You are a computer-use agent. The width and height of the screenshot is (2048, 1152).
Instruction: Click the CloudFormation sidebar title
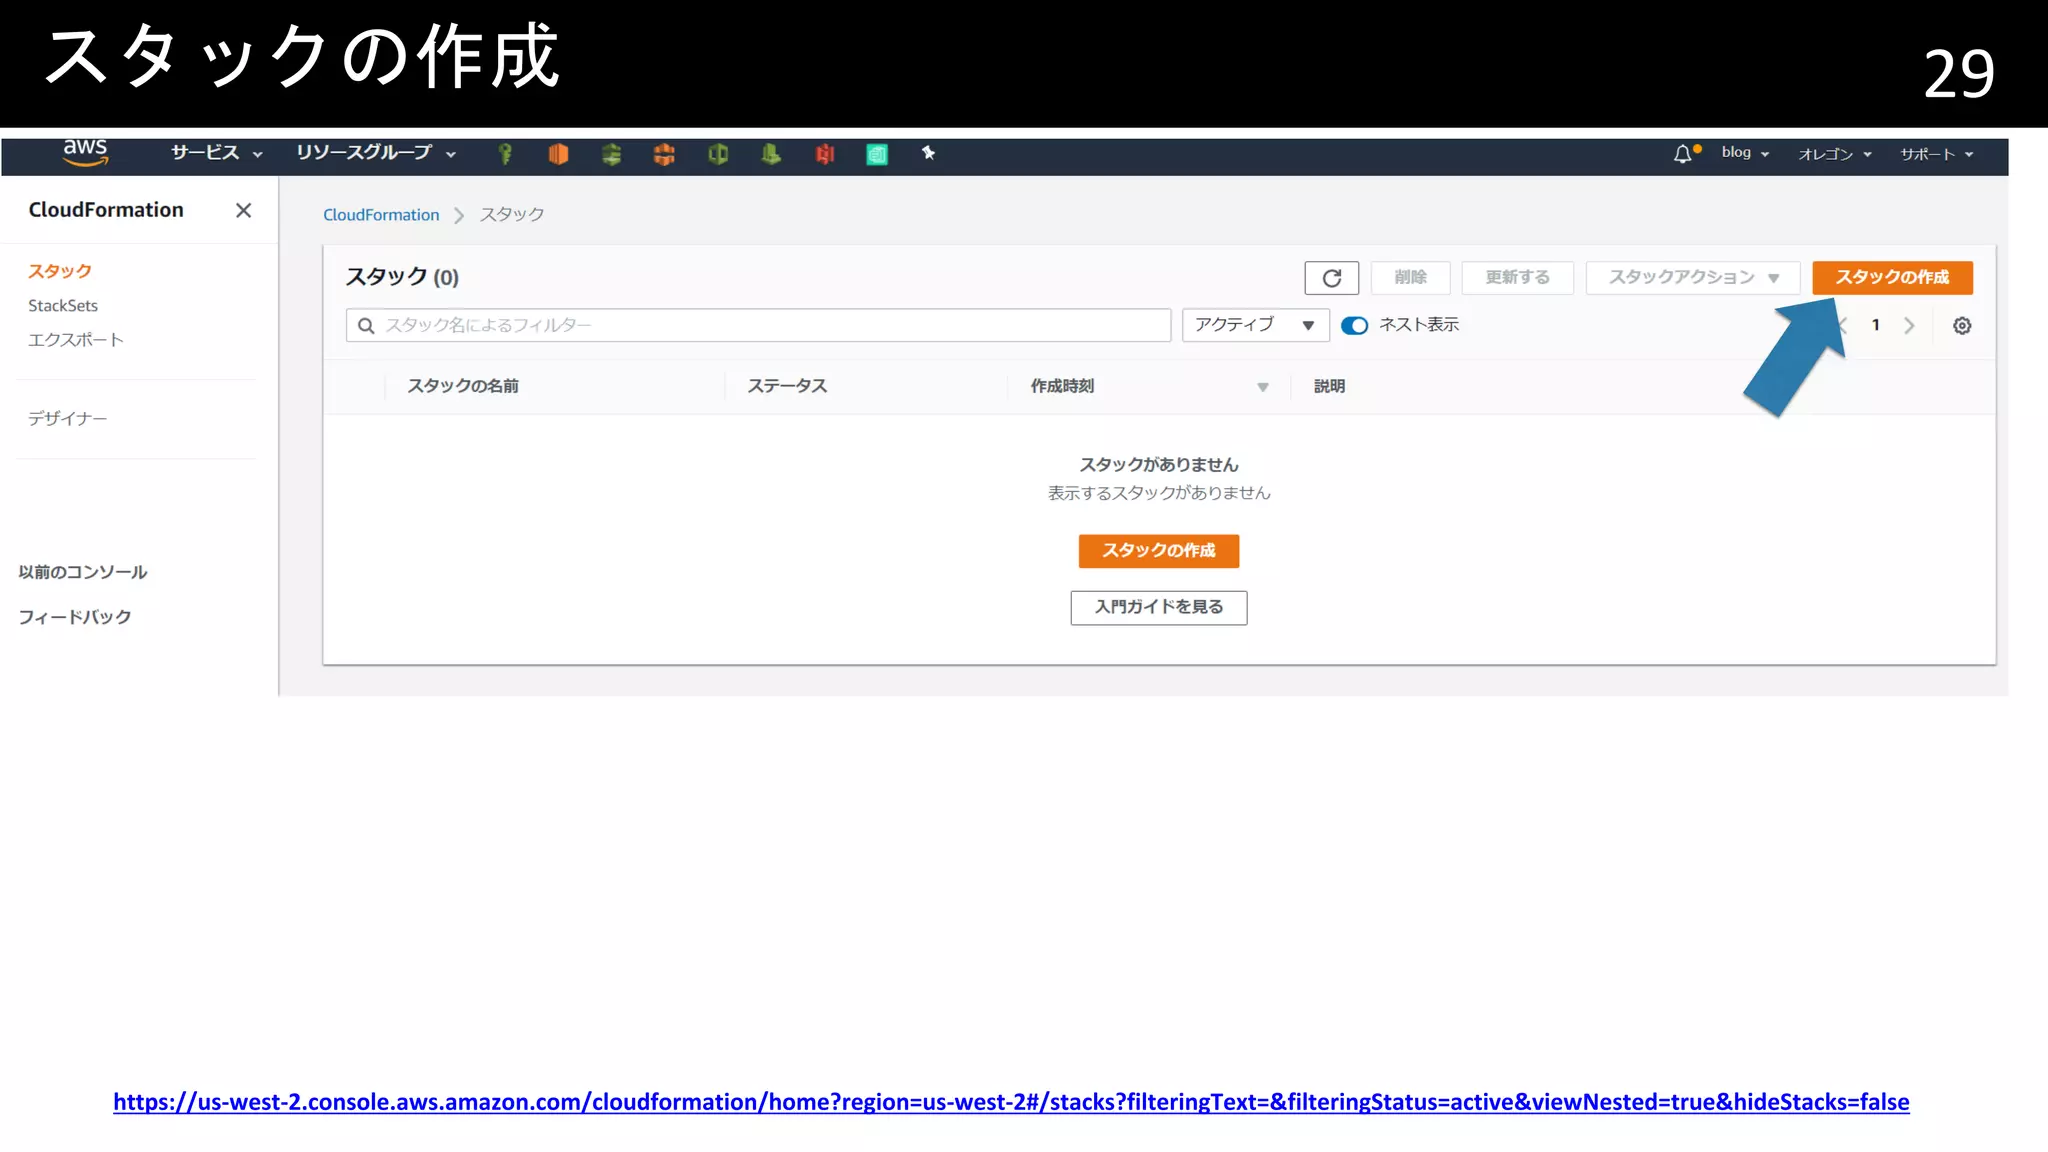106,210
